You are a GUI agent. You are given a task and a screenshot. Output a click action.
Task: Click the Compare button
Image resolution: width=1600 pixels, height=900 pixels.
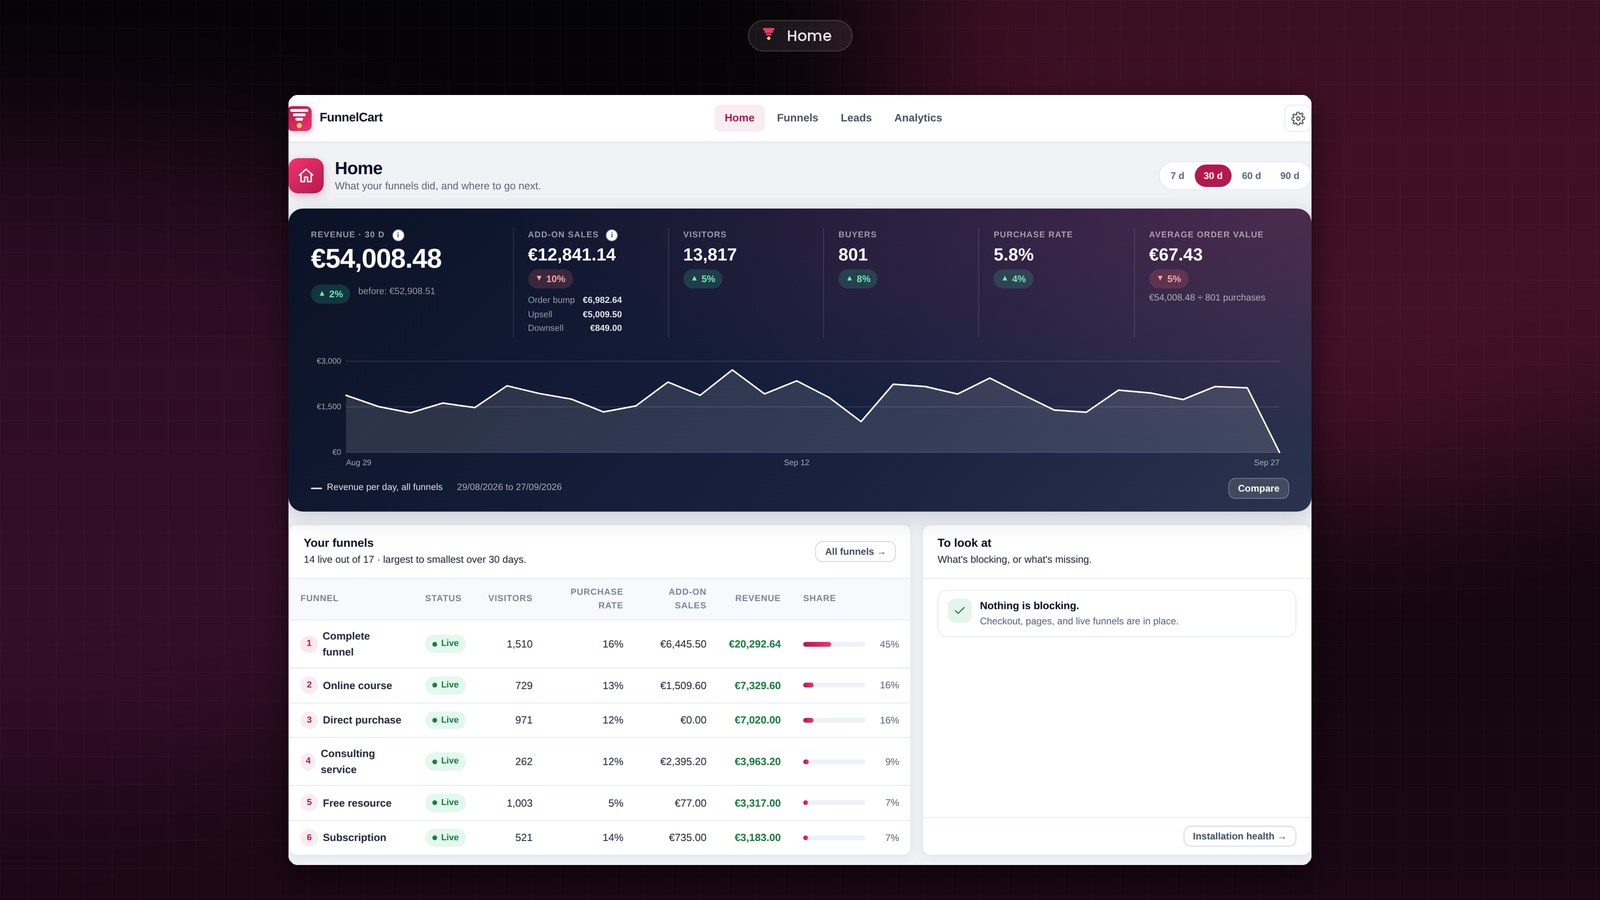[1258, 488]
